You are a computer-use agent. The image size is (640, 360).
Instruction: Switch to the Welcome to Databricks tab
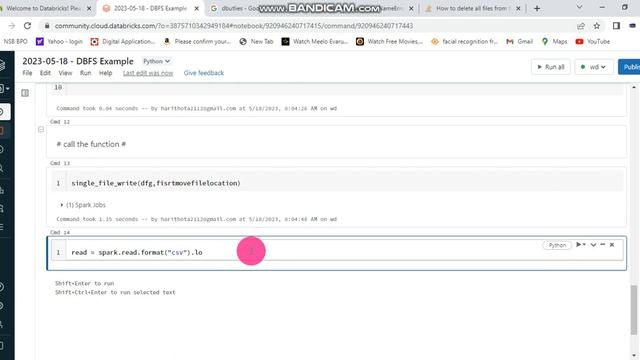[x=44, y=8]
